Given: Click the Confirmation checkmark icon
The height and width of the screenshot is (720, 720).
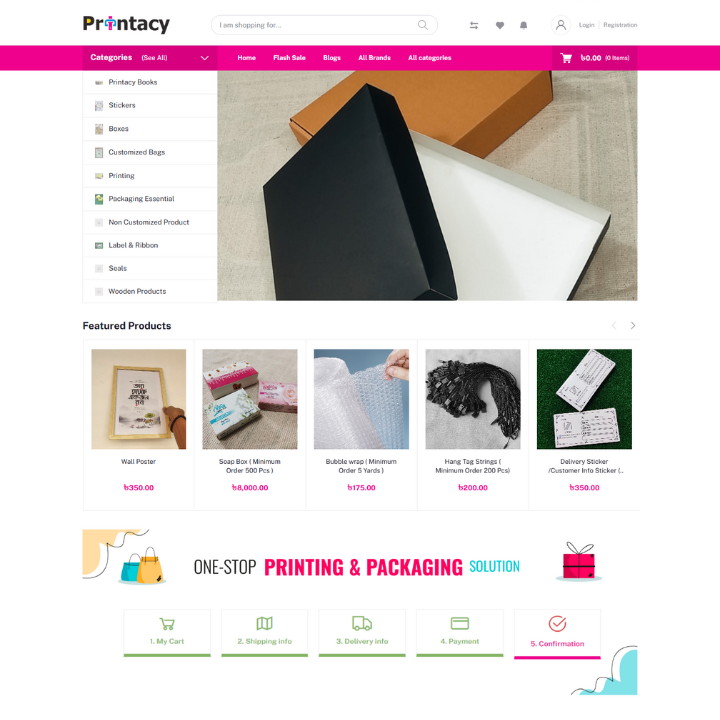Looking at the screenshot, I should click(557, 624).
